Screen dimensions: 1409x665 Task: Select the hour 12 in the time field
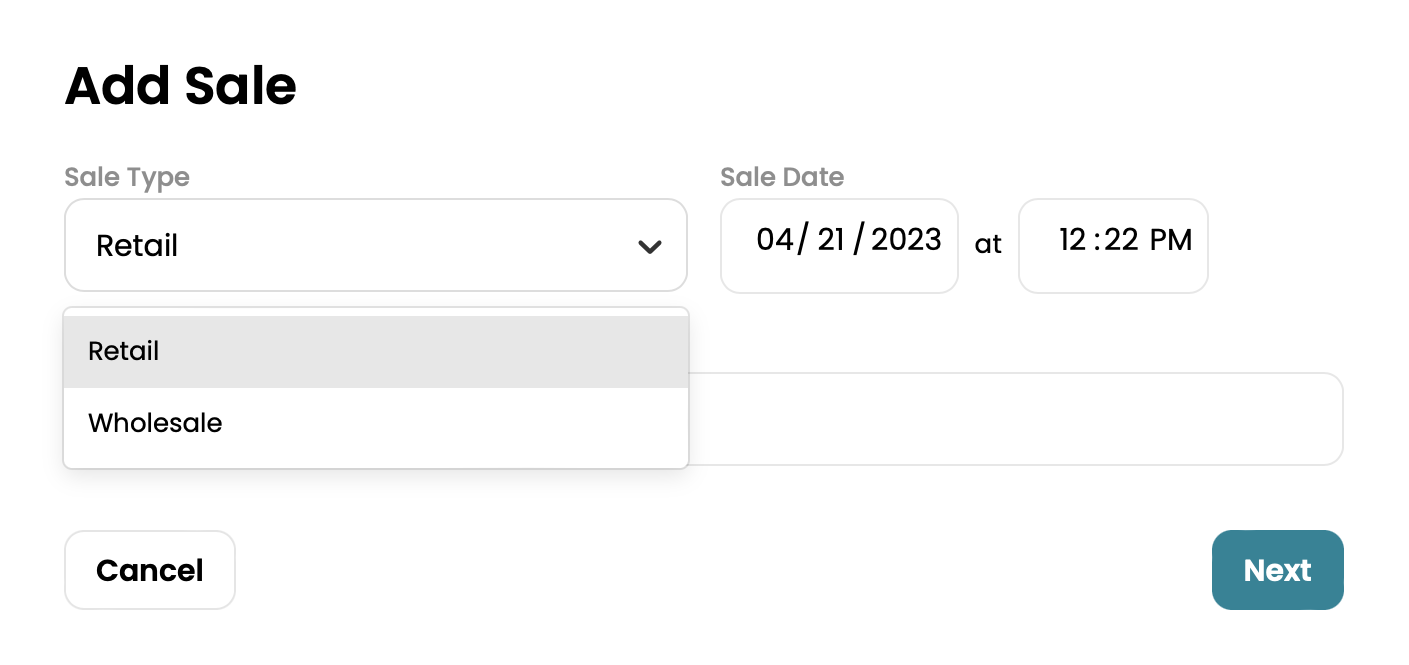[x=1073, y=240]
